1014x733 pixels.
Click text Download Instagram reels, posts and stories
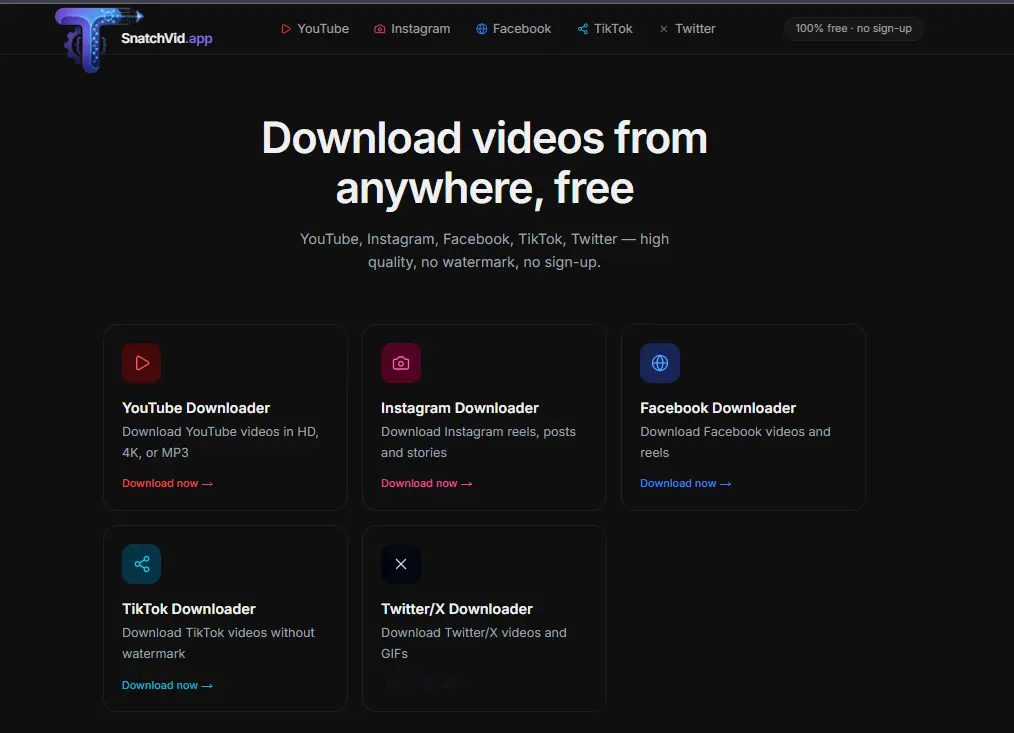pos(479,442)
